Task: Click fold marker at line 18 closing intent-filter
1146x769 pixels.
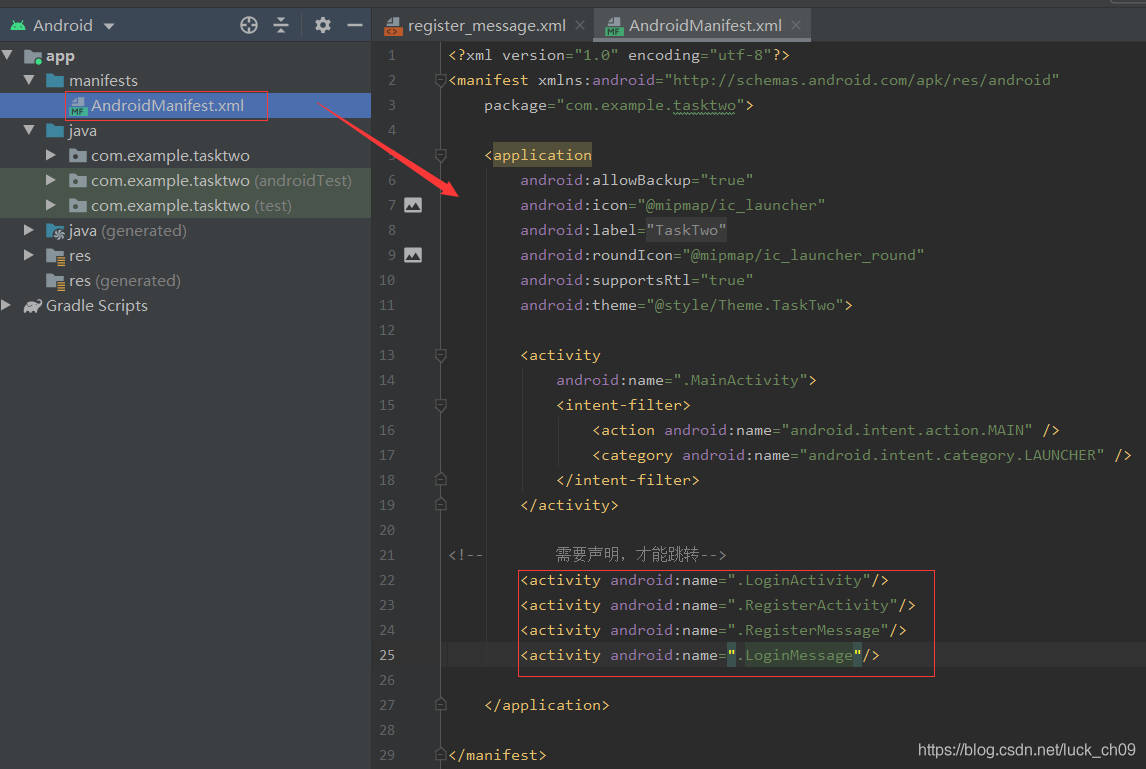Action: 441,480
